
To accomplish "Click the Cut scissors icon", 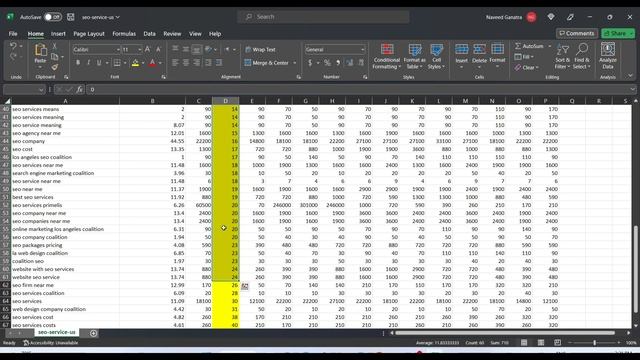I will [55, 46].
